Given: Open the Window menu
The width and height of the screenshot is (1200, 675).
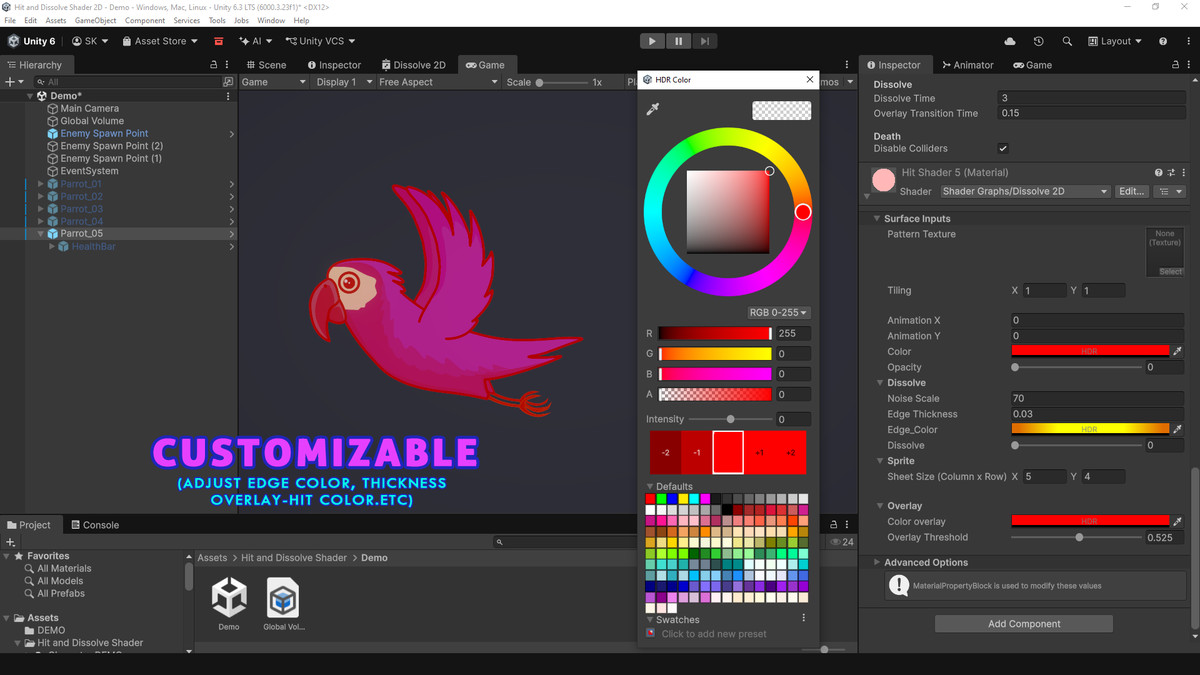Looking at the screenshot, I should 271,20.
